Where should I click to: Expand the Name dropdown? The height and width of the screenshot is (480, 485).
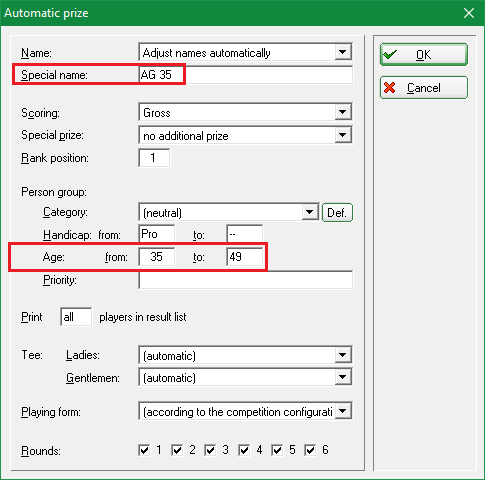(x=343, y=52)
